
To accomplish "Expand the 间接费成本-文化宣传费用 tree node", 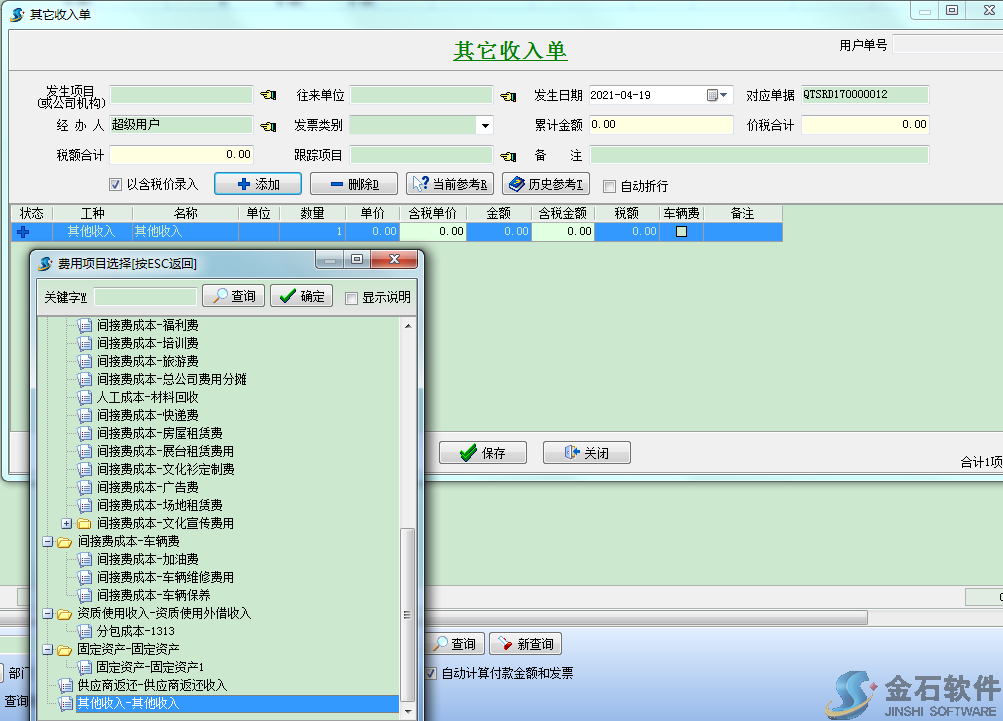I will point(65,522).
